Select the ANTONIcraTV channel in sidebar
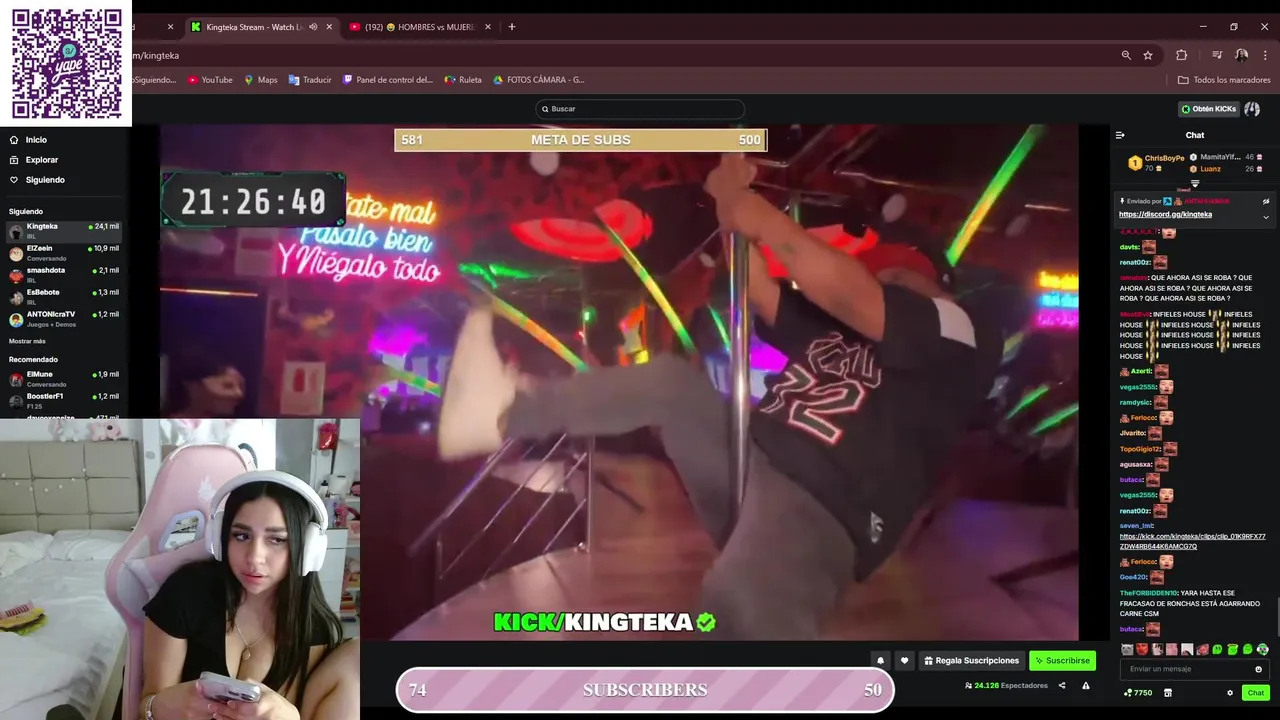This screenshot has height=720, width=1280. pyautogui.click(x=64, y=319)
